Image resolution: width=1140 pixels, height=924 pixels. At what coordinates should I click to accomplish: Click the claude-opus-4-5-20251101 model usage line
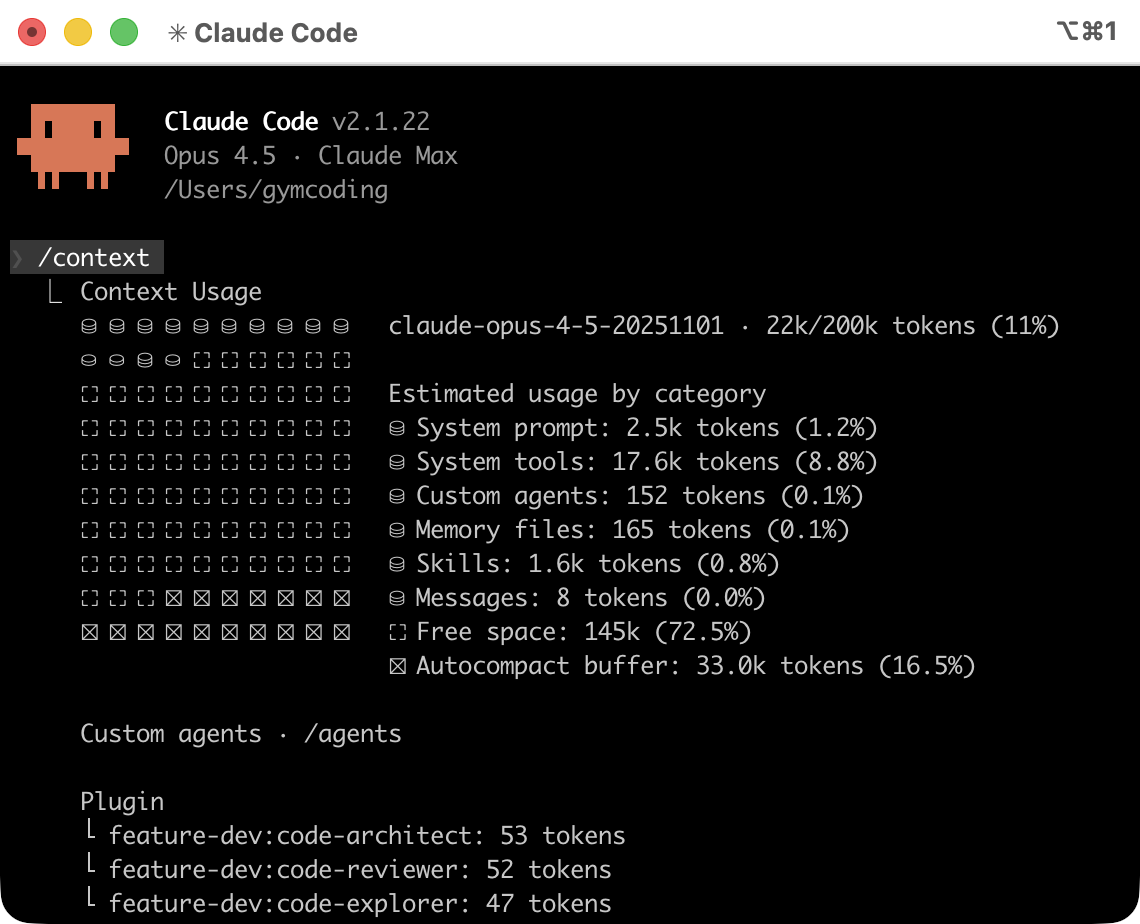click(723, 326)
